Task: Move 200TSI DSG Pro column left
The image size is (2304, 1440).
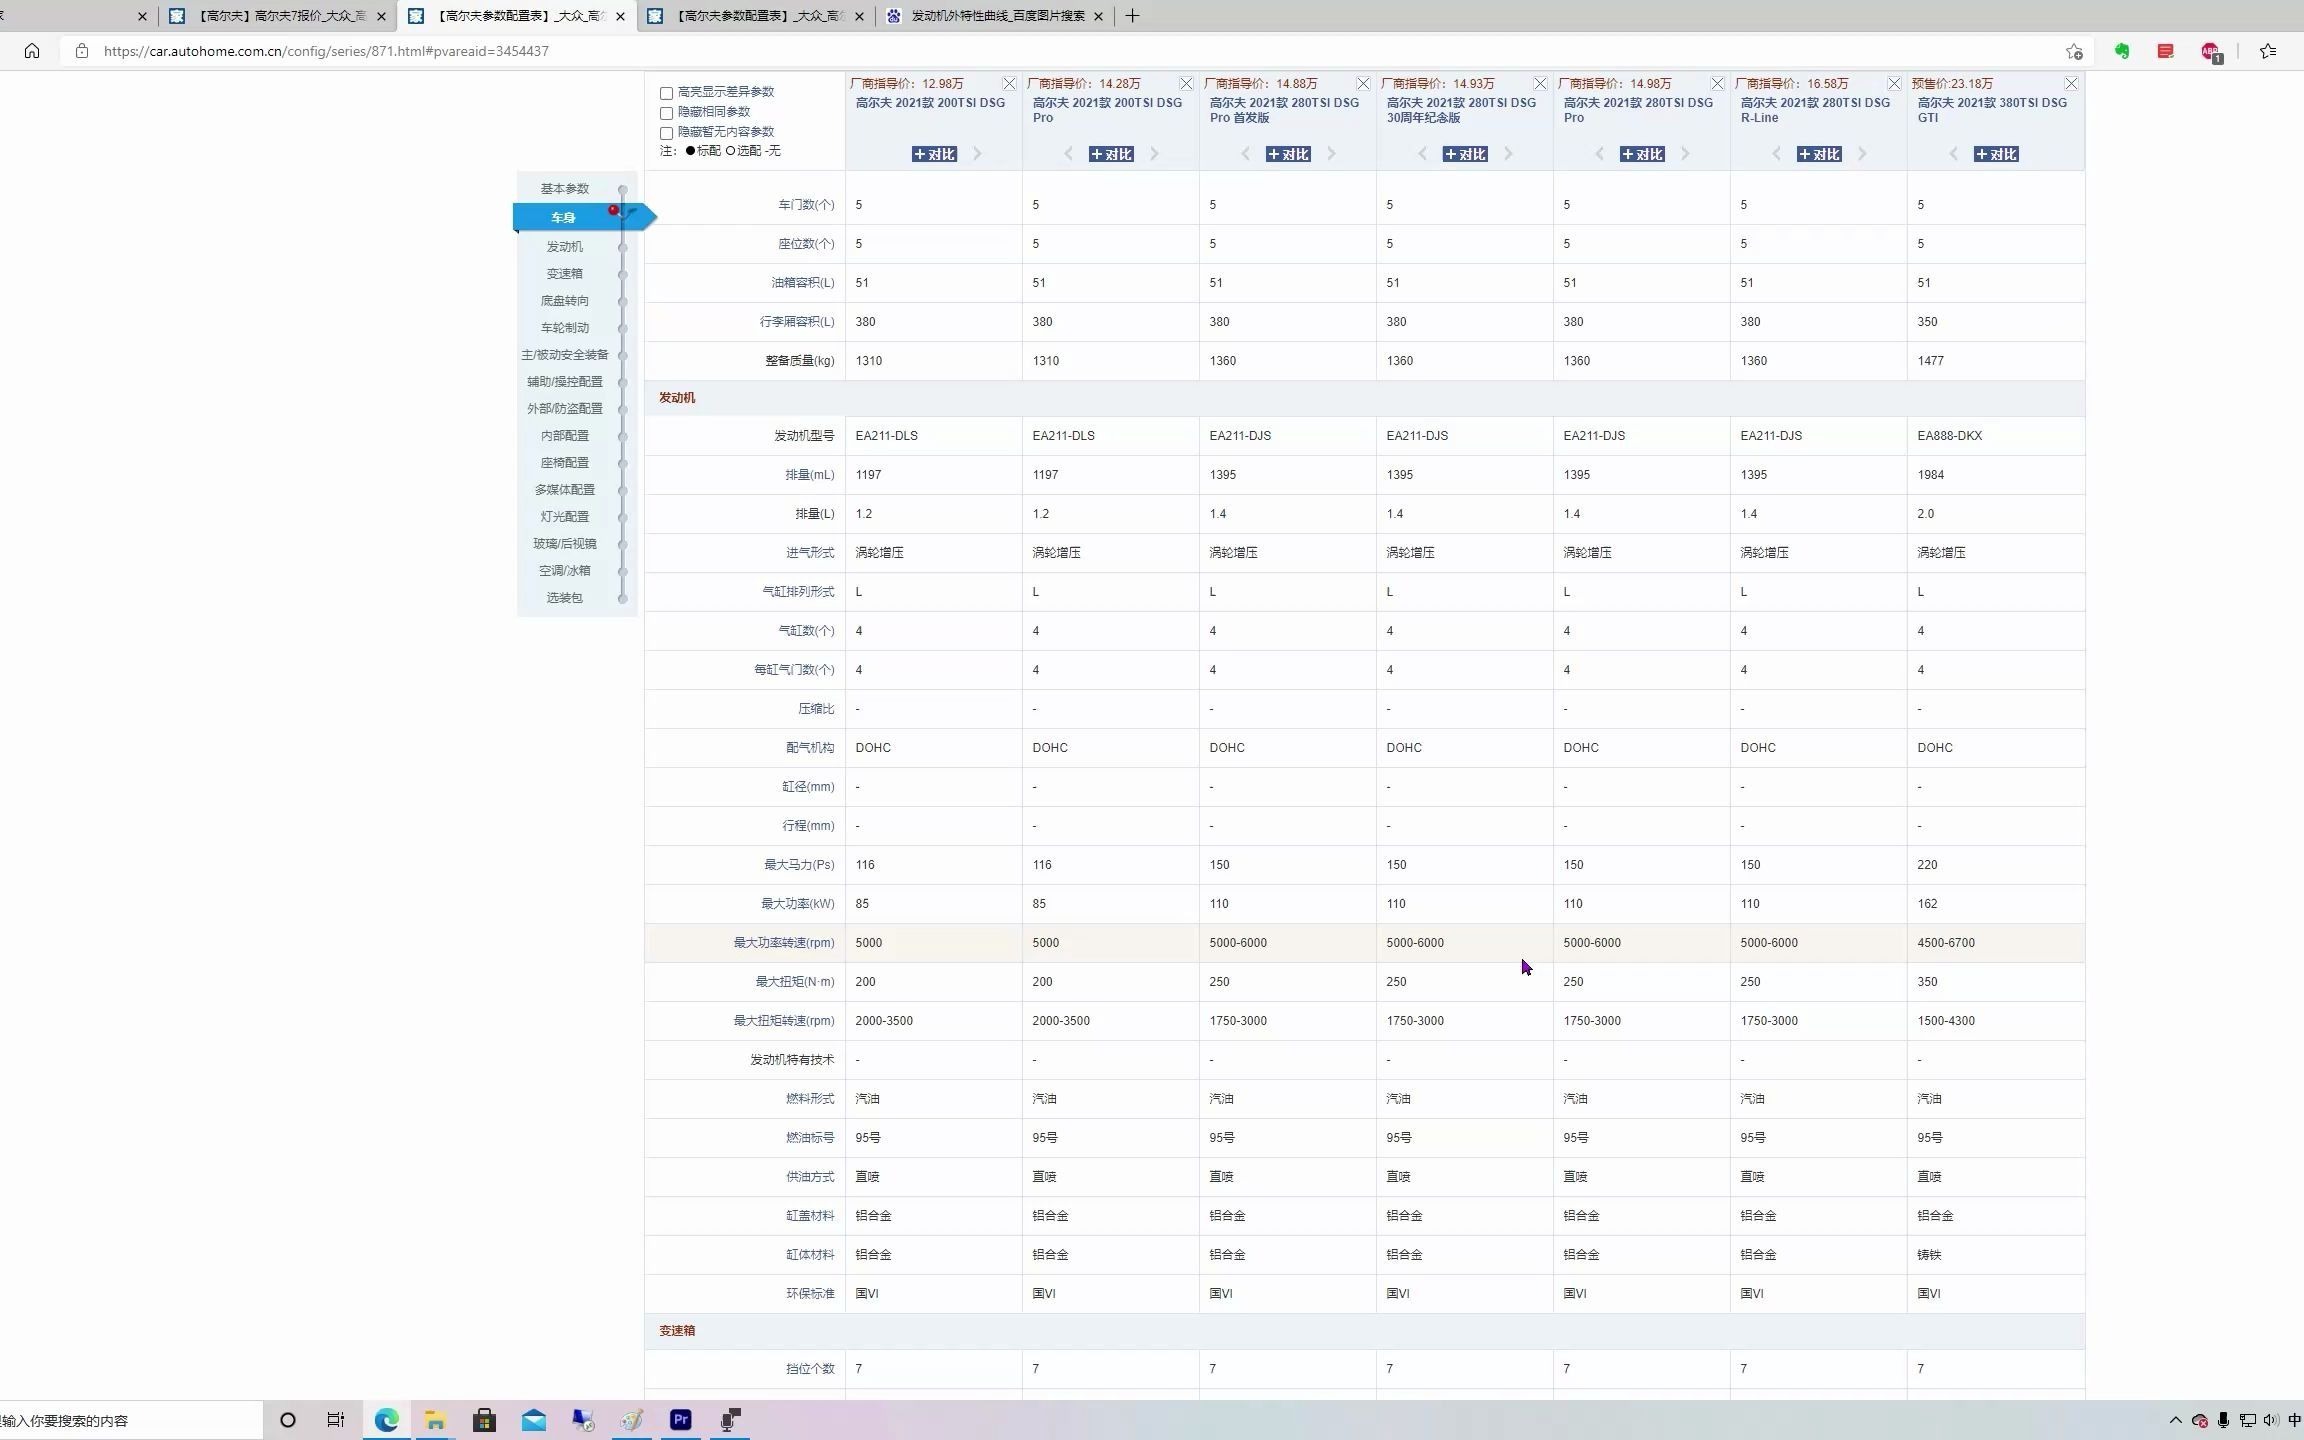Action: 1068,154
